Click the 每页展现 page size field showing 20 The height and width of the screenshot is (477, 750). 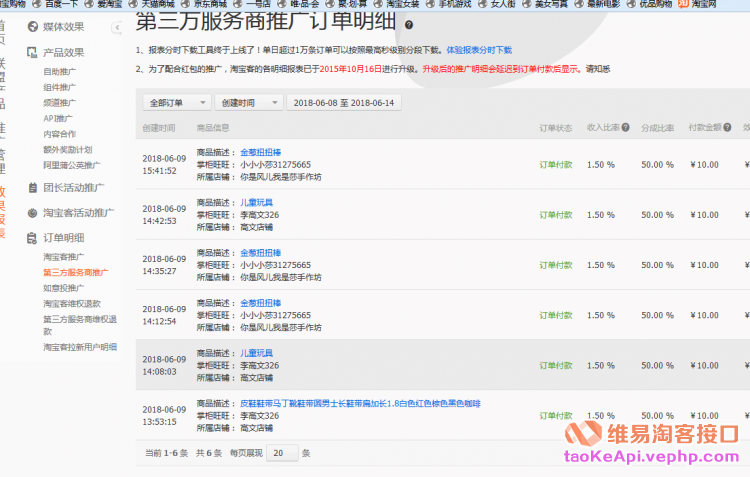[282, 453]
